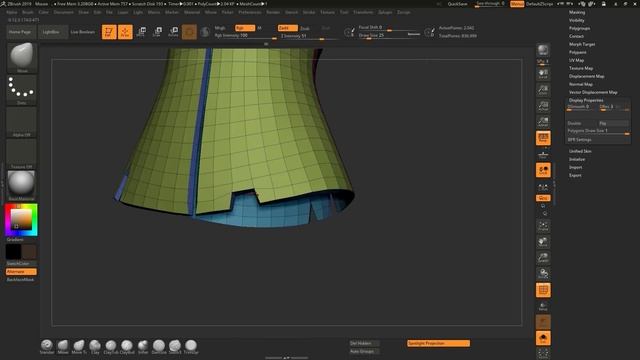Open the Dots stroke type picker
The width and height of the screenshot is (640, 360).
[22, 90]
